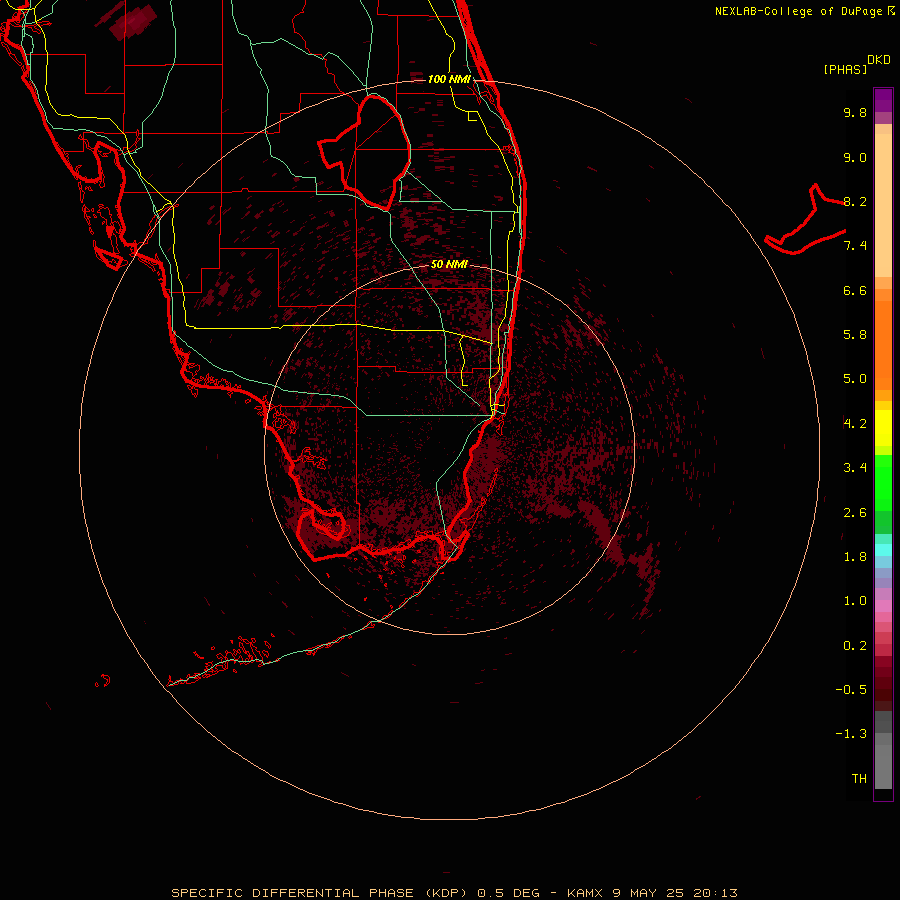Screen dimensions: 900x900
Task: Pick the light peach band of the color bar
Action: point(883,205)
